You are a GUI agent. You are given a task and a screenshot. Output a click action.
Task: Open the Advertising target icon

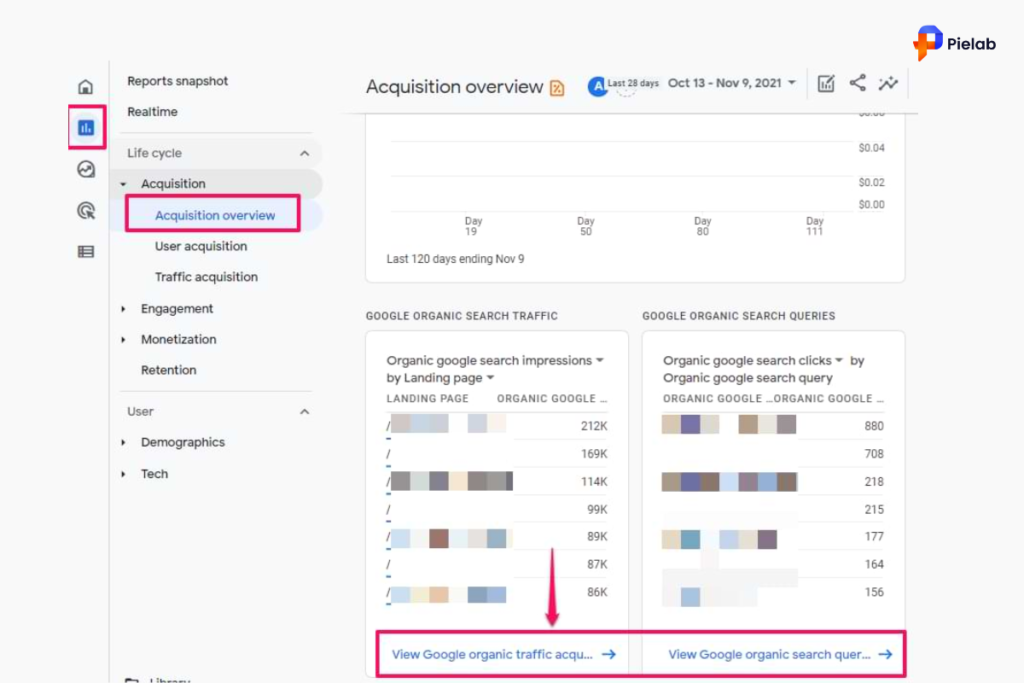tap(86, 210)
